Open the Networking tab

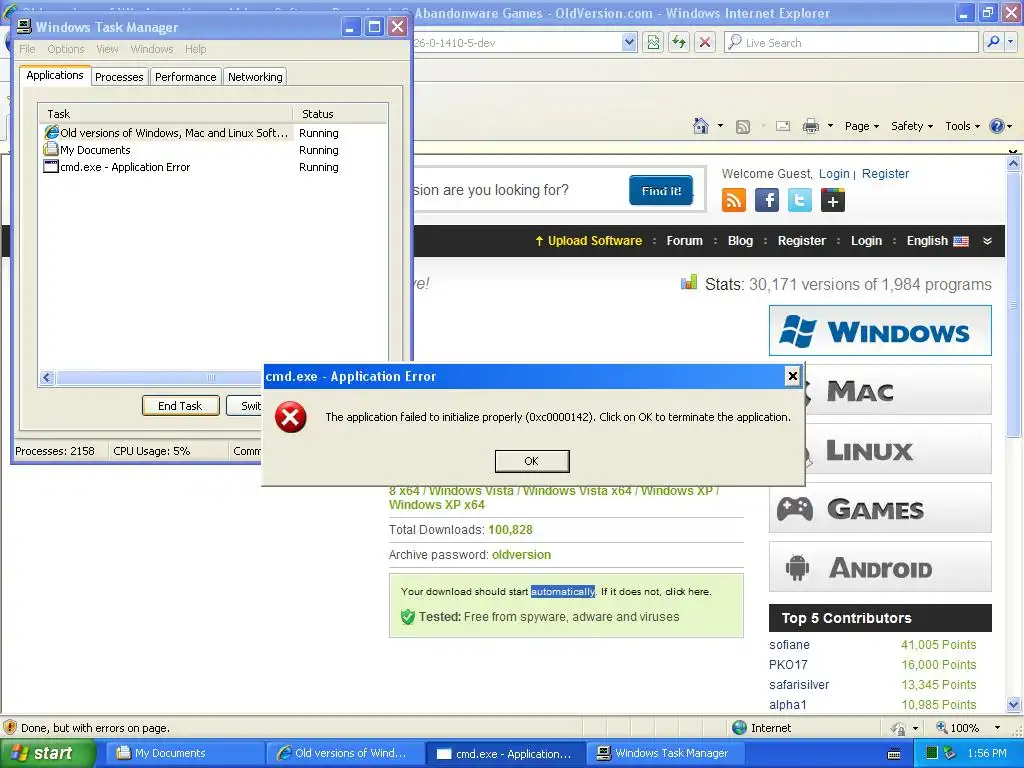[x=255, y=77]
